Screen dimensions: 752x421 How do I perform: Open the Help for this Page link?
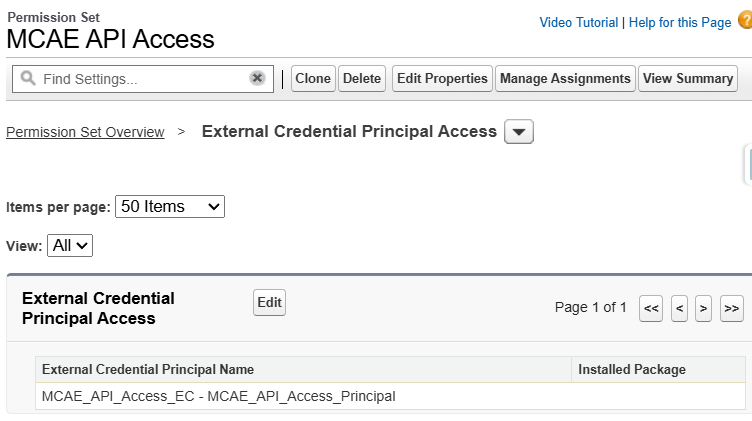coord(679,22)
